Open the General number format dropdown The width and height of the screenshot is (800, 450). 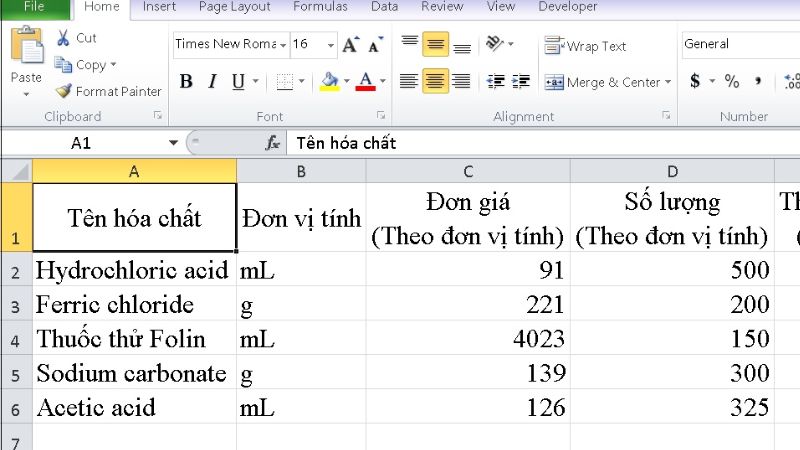tap(741, 44)
